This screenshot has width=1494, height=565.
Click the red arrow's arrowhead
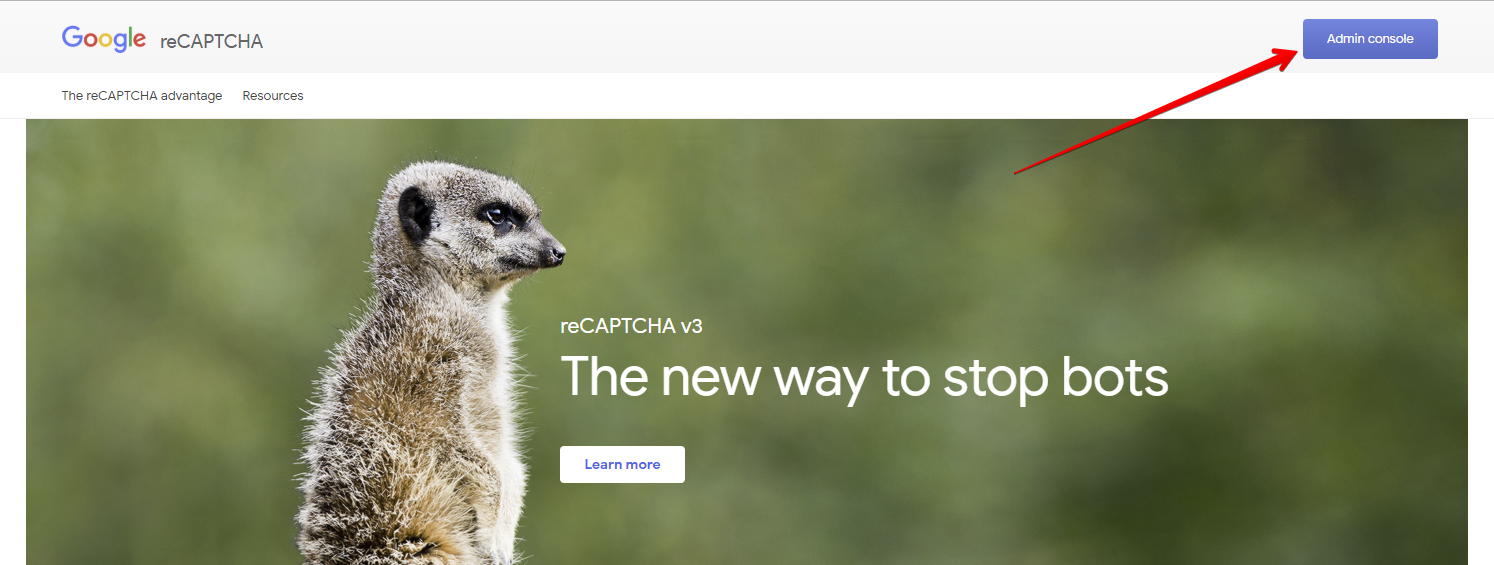[x=1285, y=58]
